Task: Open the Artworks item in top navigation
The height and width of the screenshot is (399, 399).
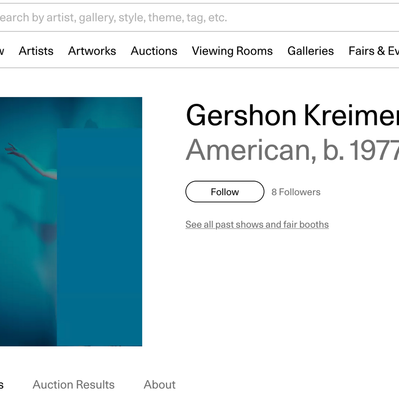Action: (x=92, y=51)
